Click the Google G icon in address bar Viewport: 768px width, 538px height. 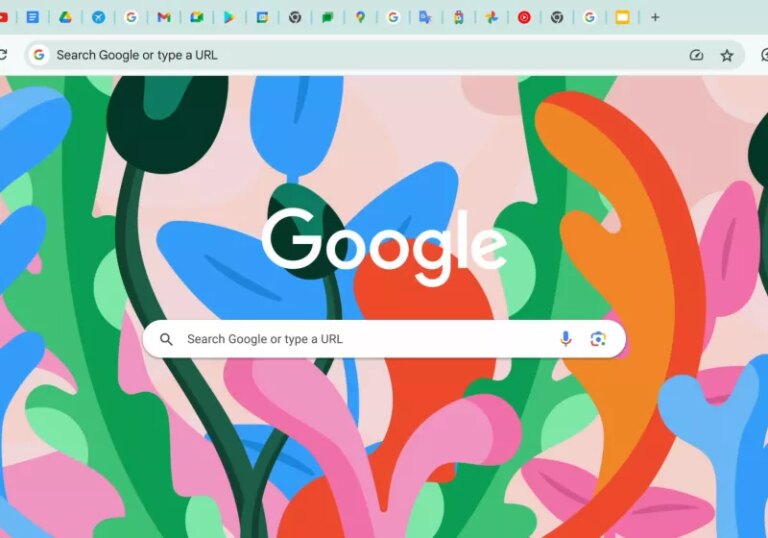tap(39, 55)
